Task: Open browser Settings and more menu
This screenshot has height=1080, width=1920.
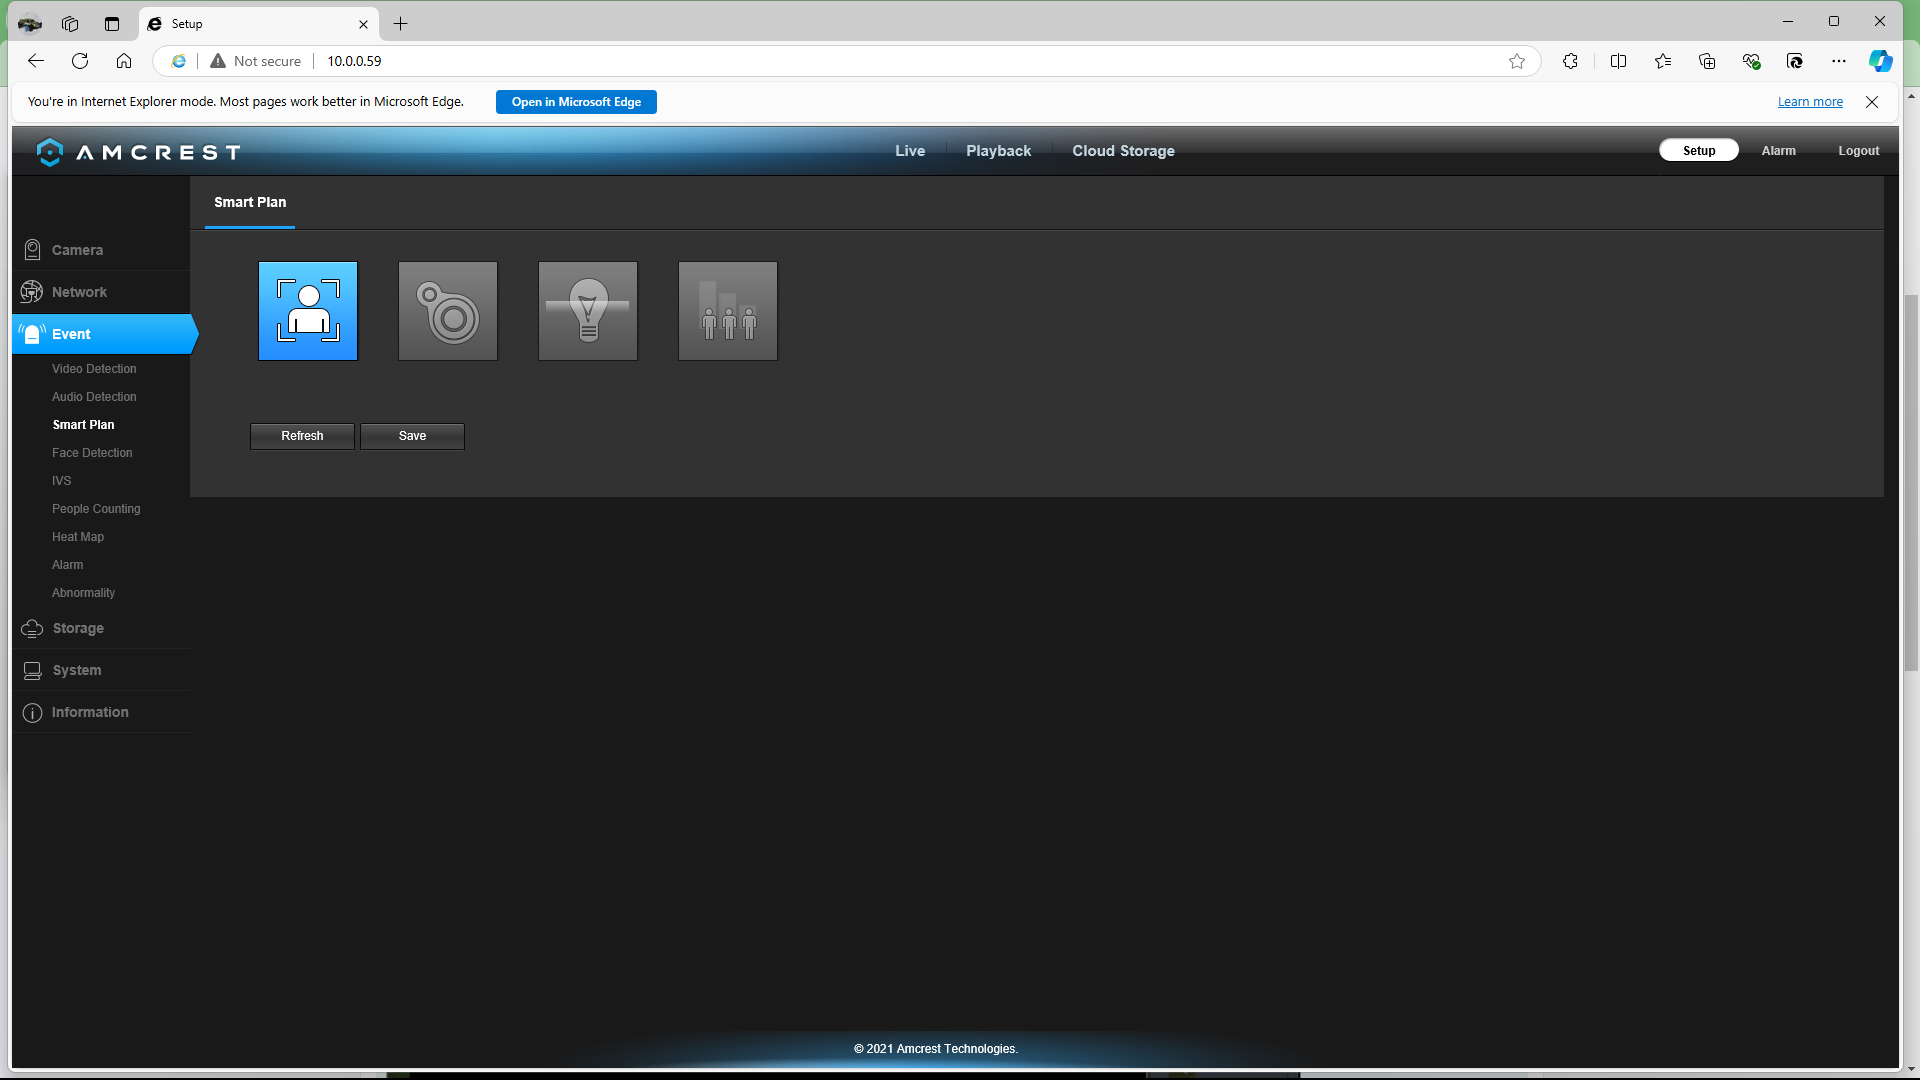Action: (1839, 61)
